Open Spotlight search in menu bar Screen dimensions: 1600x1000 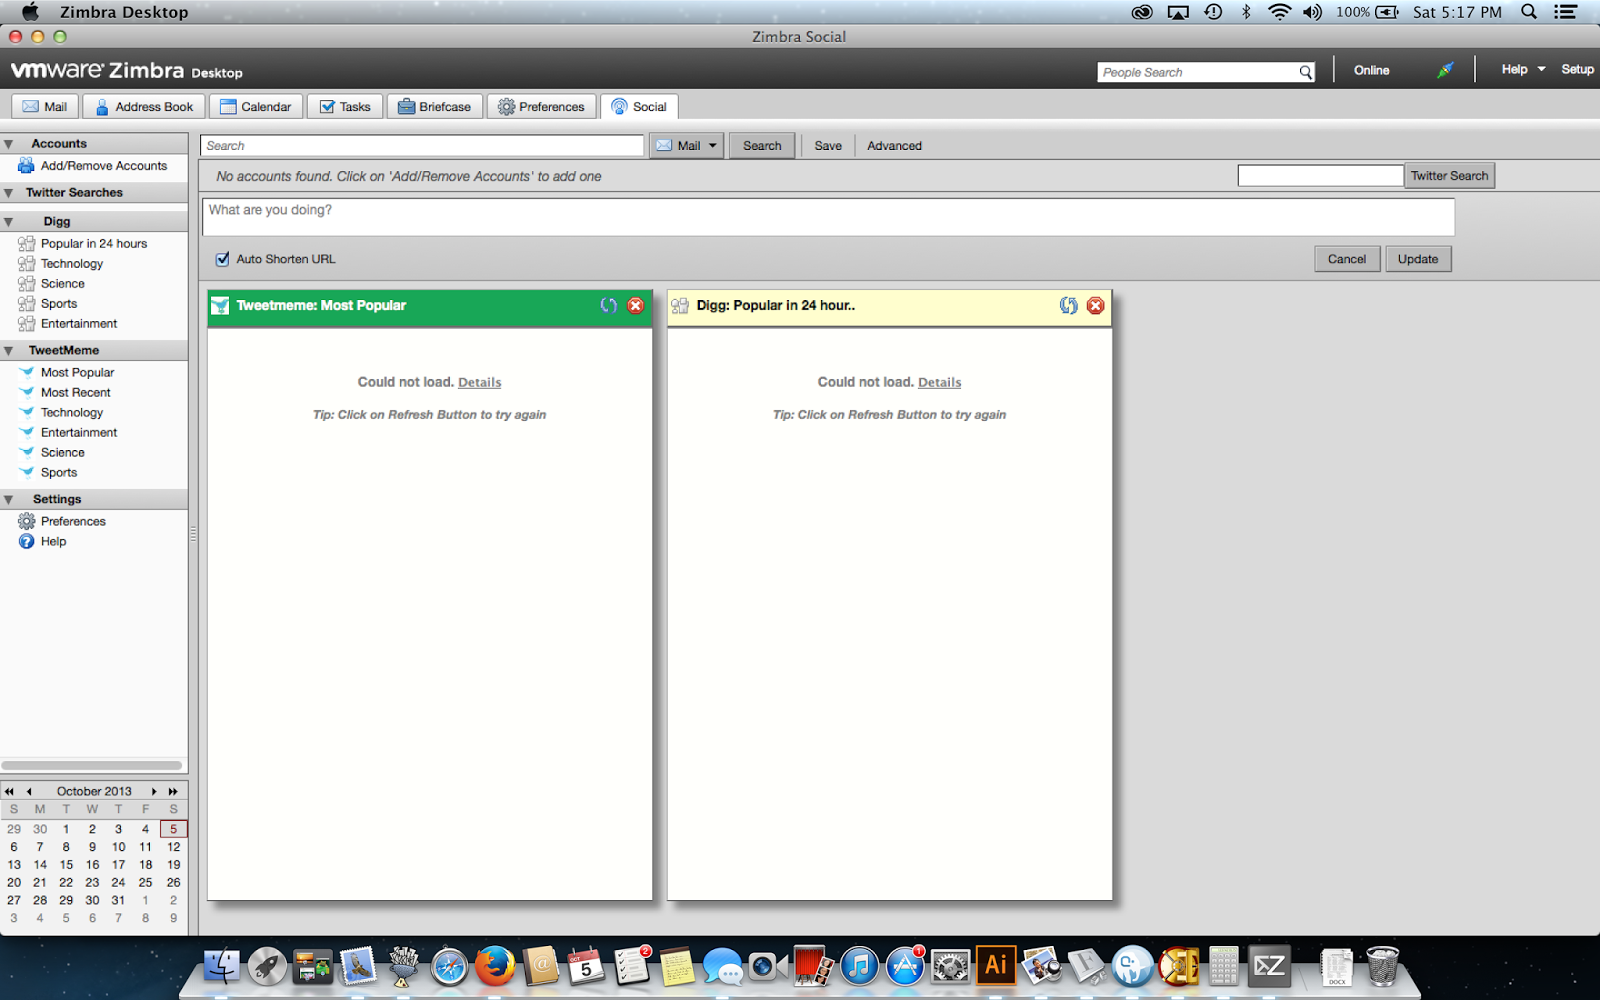1529,12
